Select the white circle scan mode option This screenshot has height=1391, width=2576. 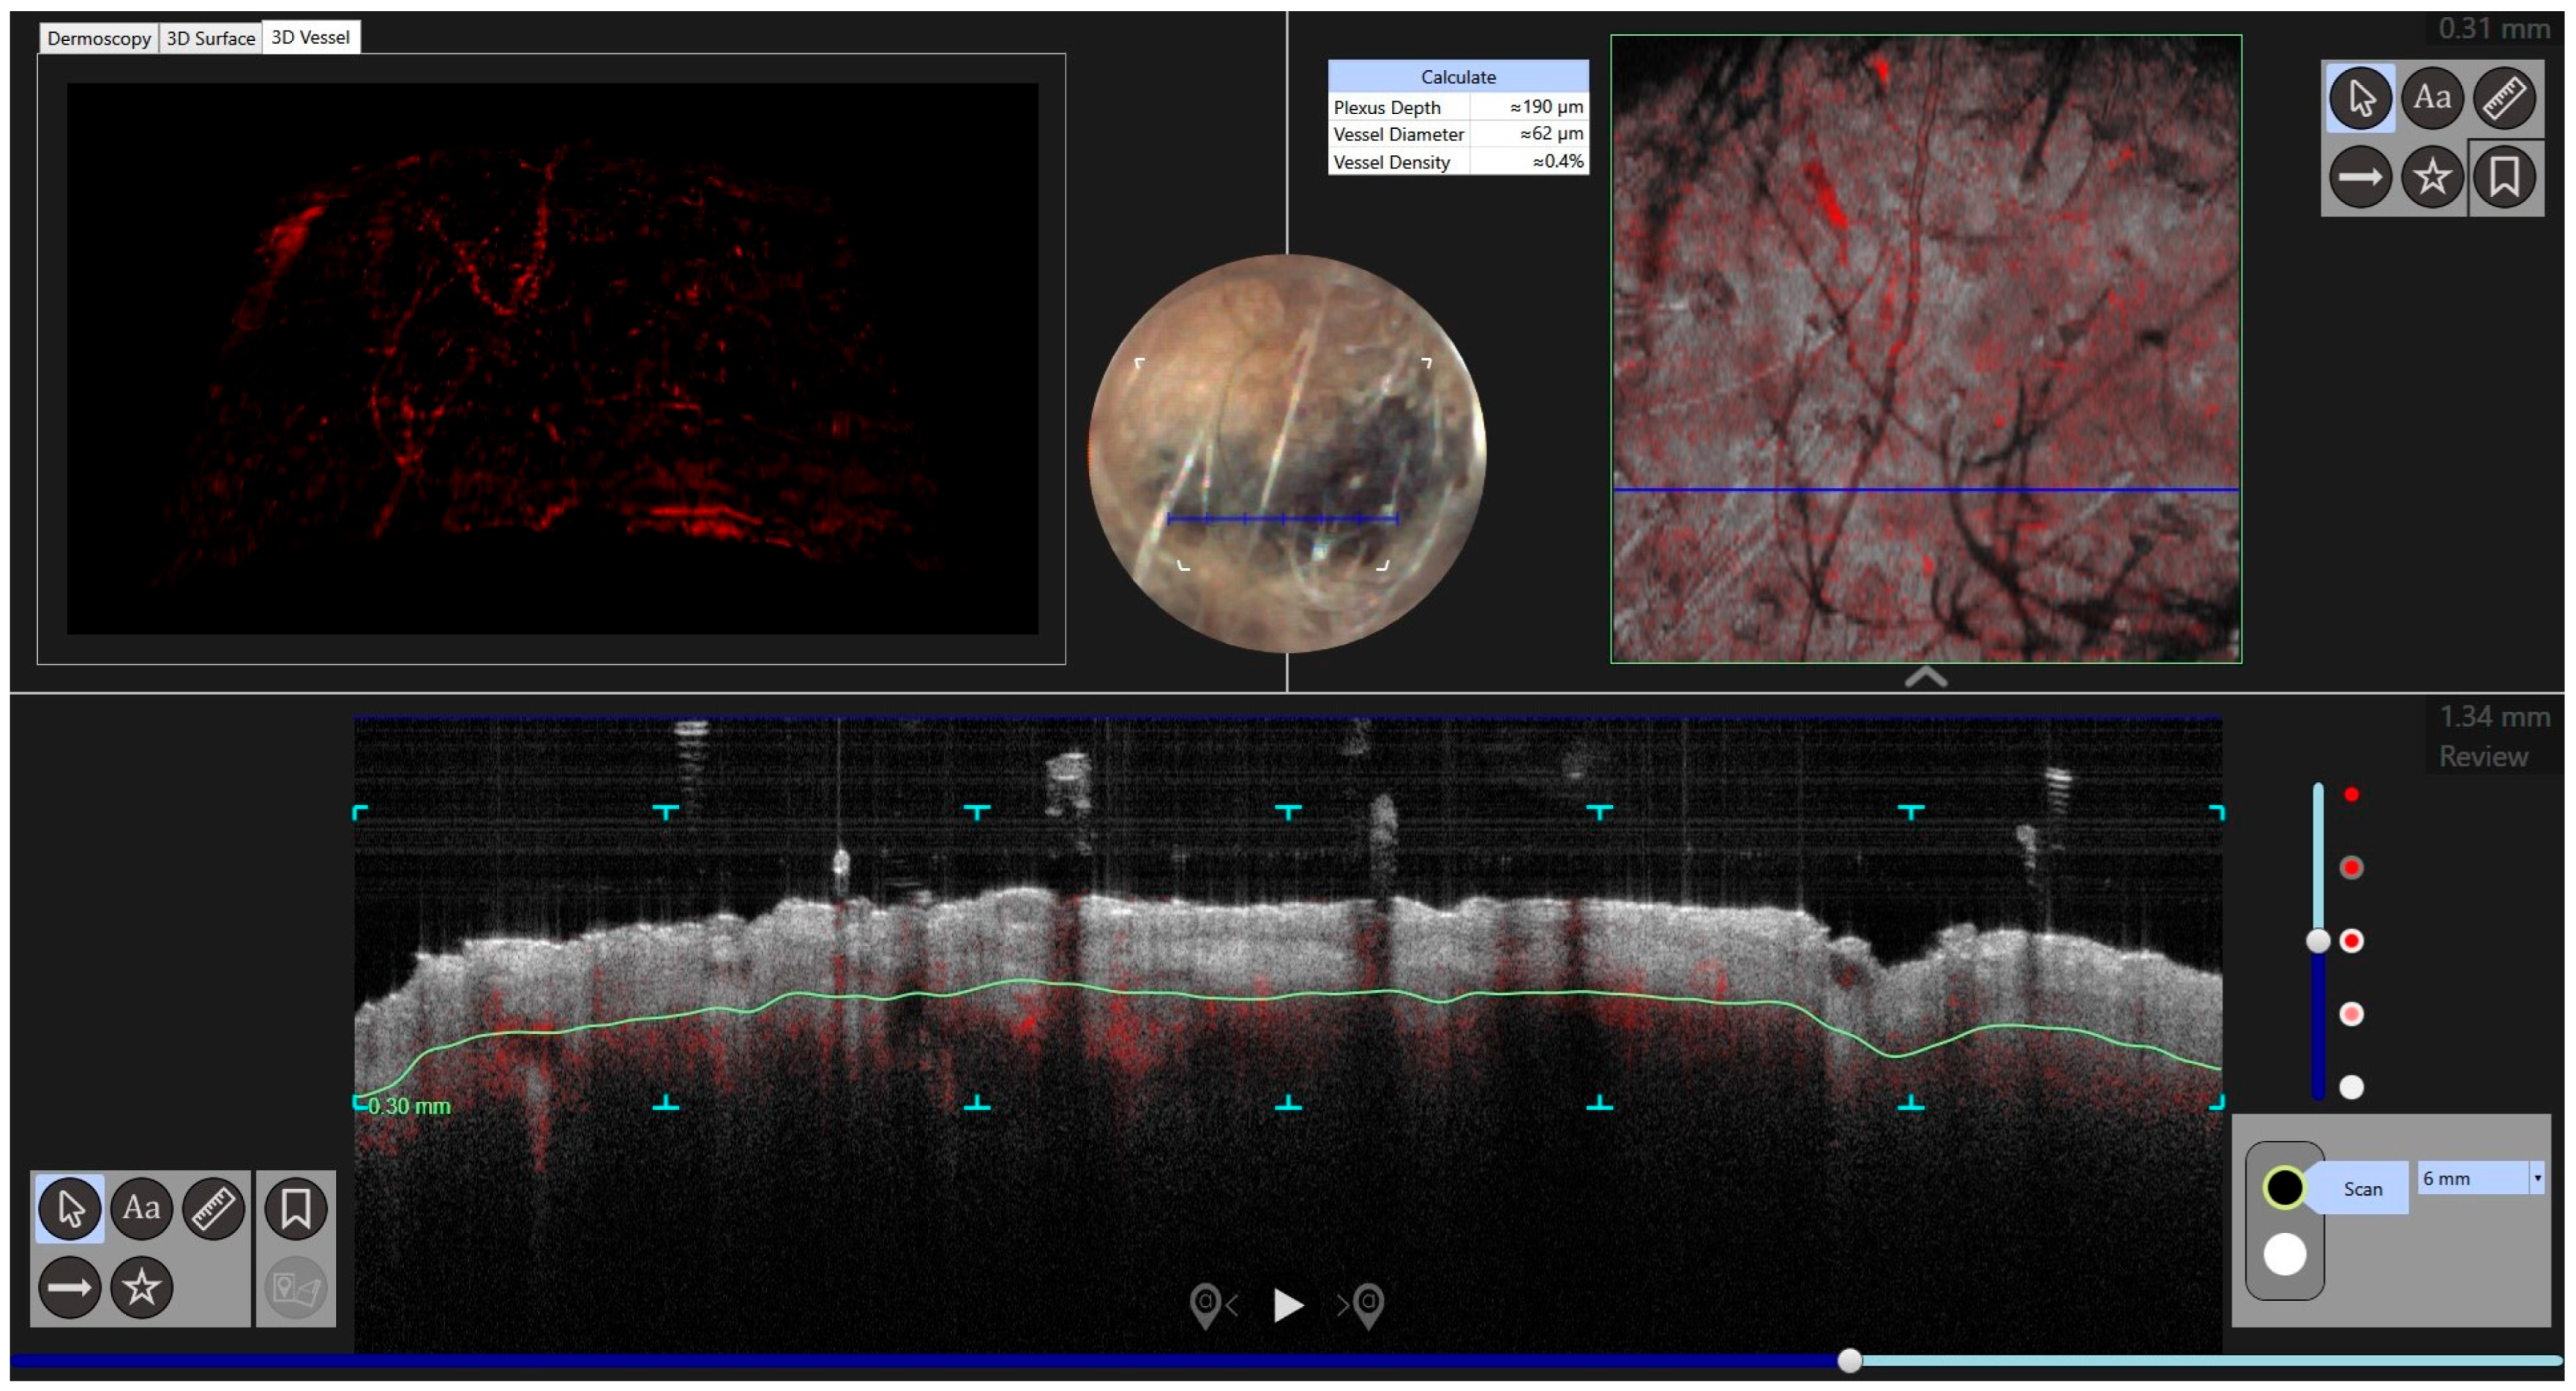point(2284,1254)
